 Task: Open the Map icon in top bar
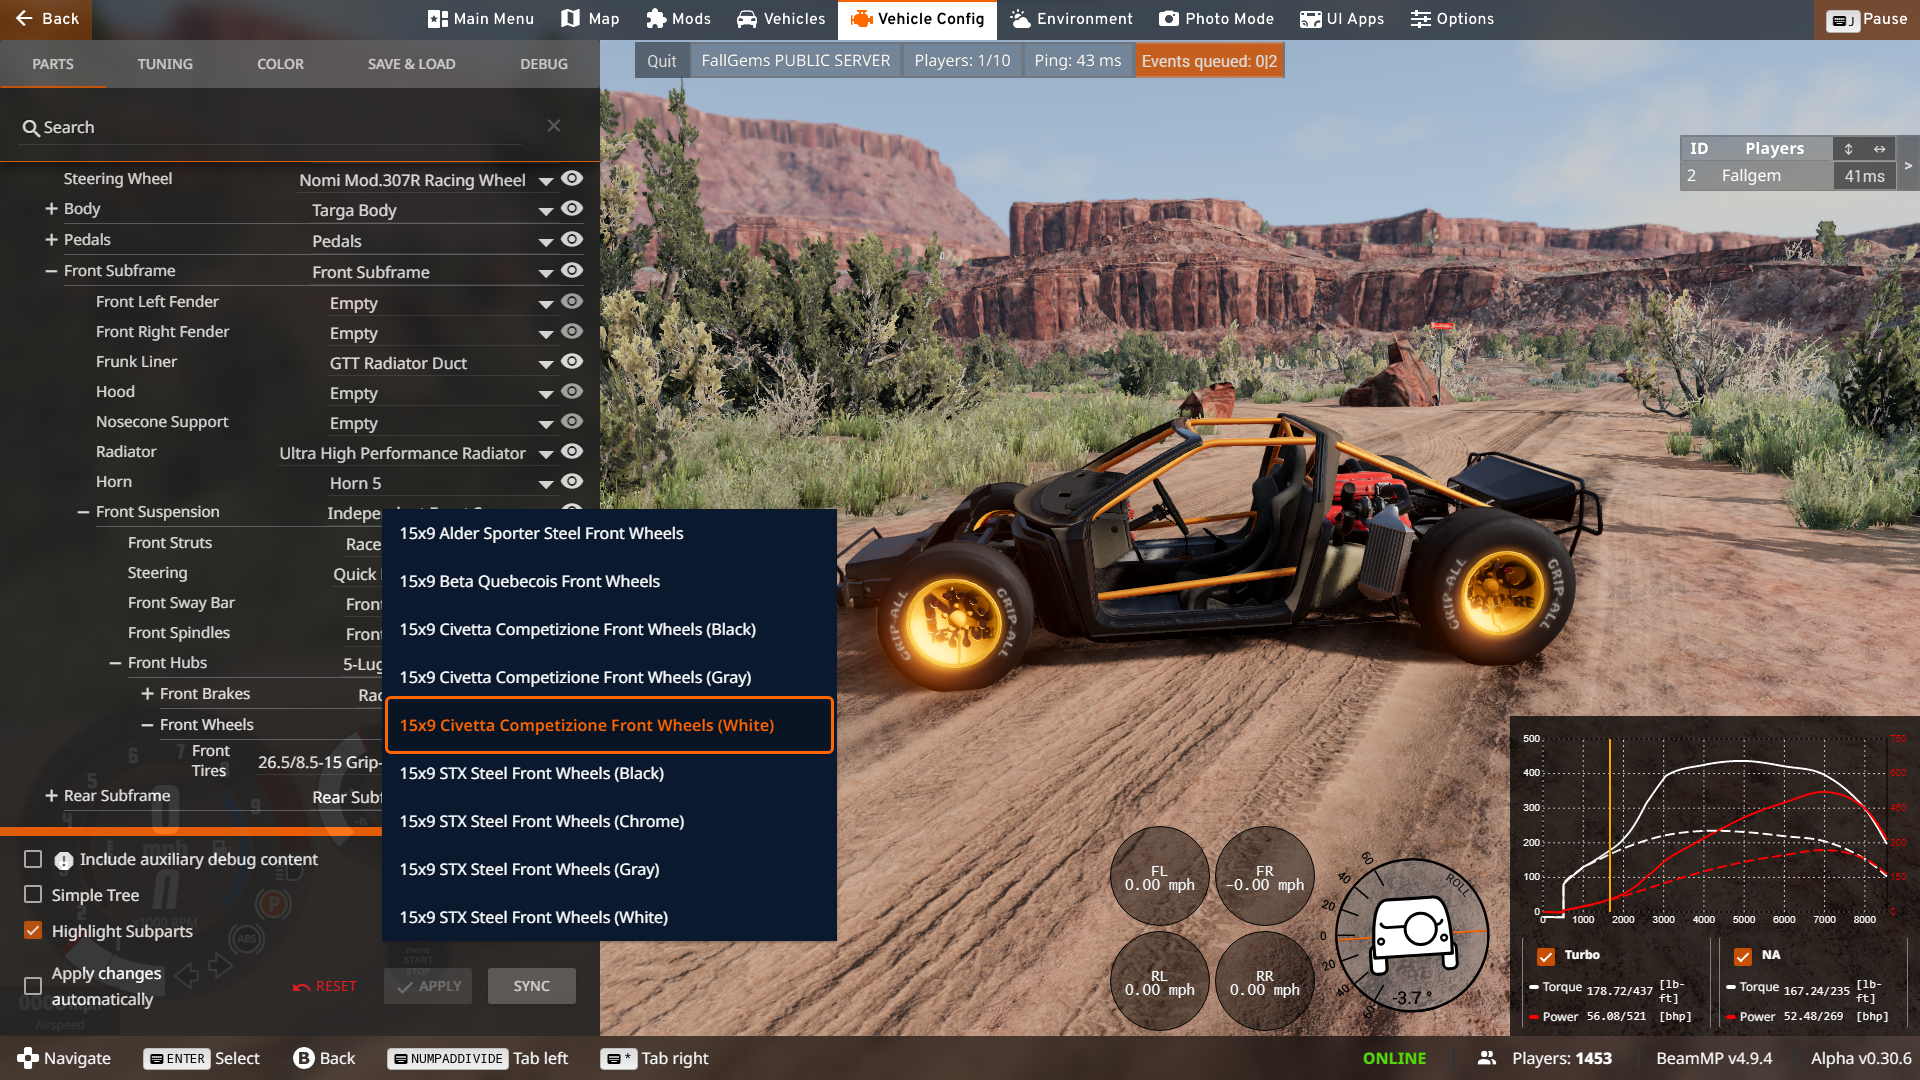(570, 19)
